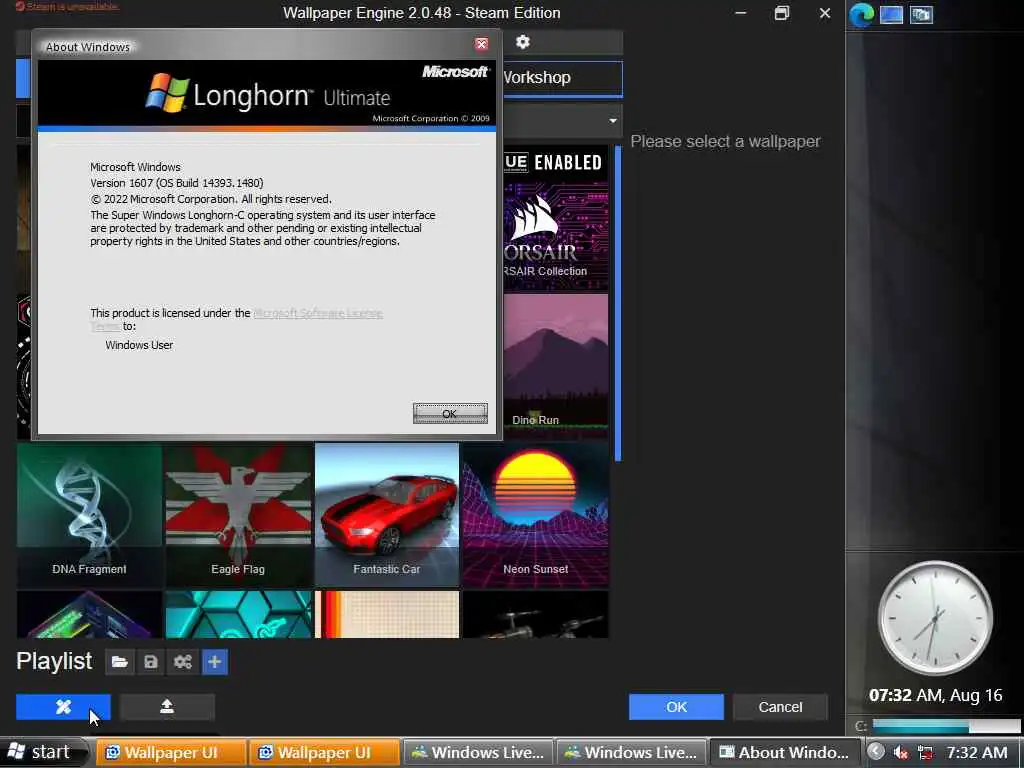Click the upload arrow button
This screenshot has width=1024, height=768.
pos(167,707)
